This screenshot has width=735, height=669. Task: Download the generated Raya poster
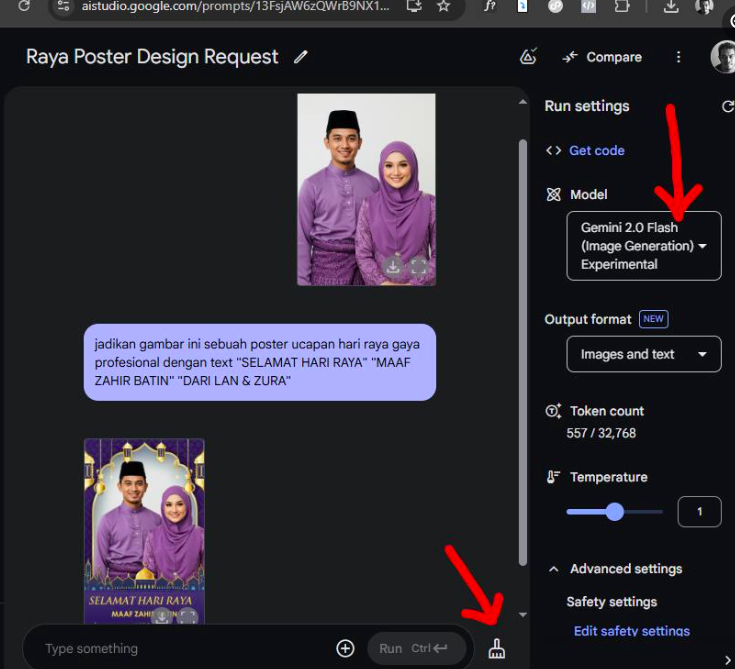162,617
